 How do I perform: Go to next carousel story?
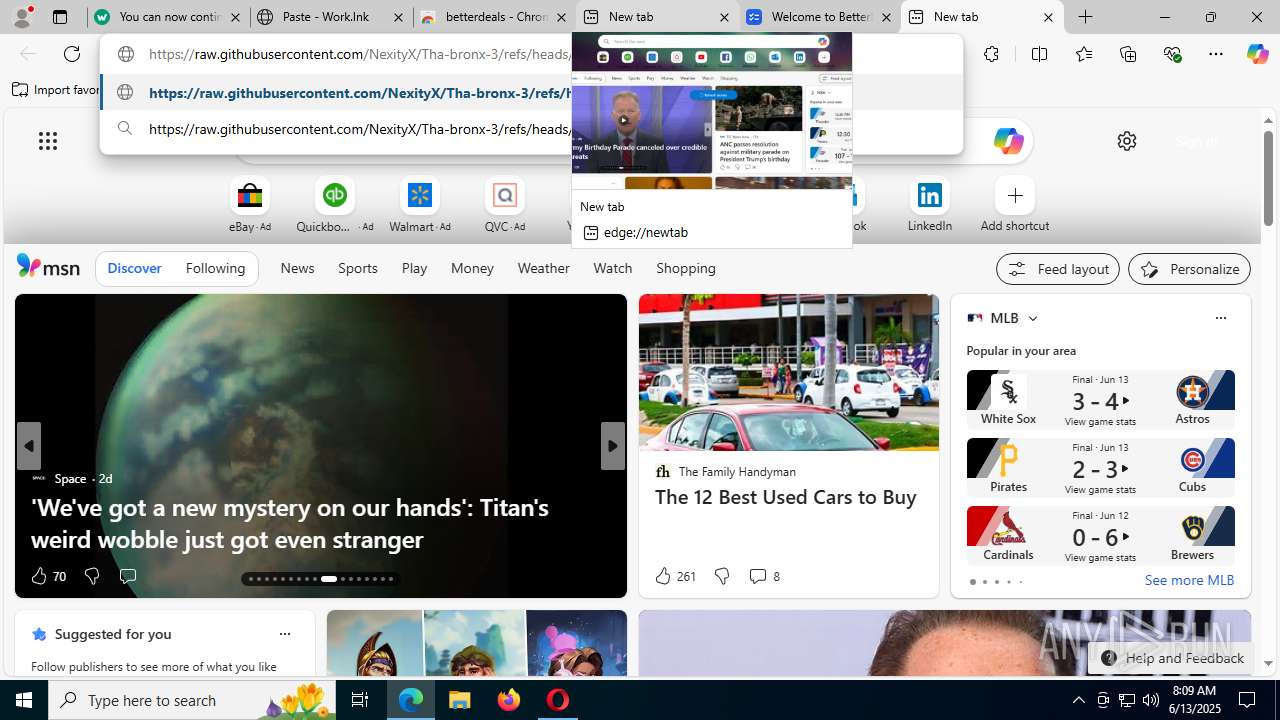(x=613, y=446)
